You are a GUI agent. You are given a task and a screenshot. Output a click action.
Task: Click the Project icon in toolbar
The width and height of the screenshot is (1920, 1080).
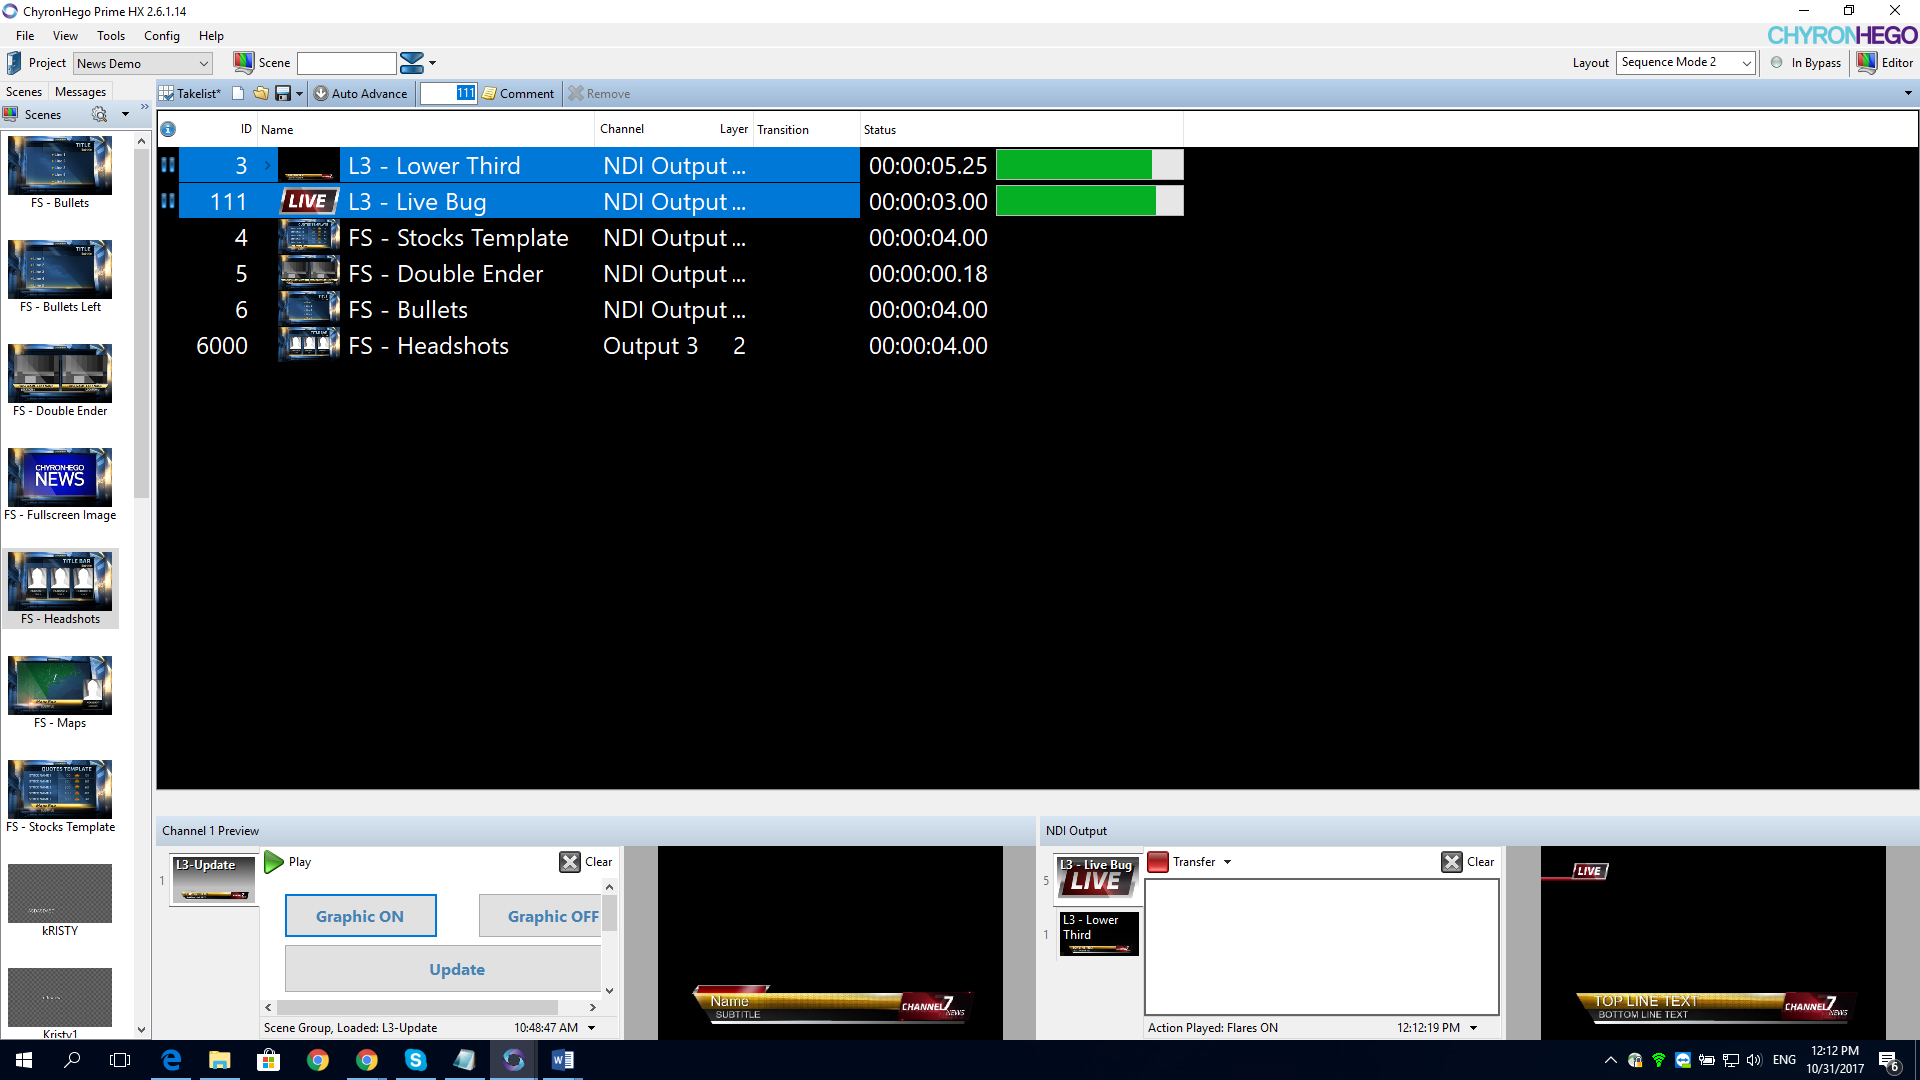[x=14, y=63]
